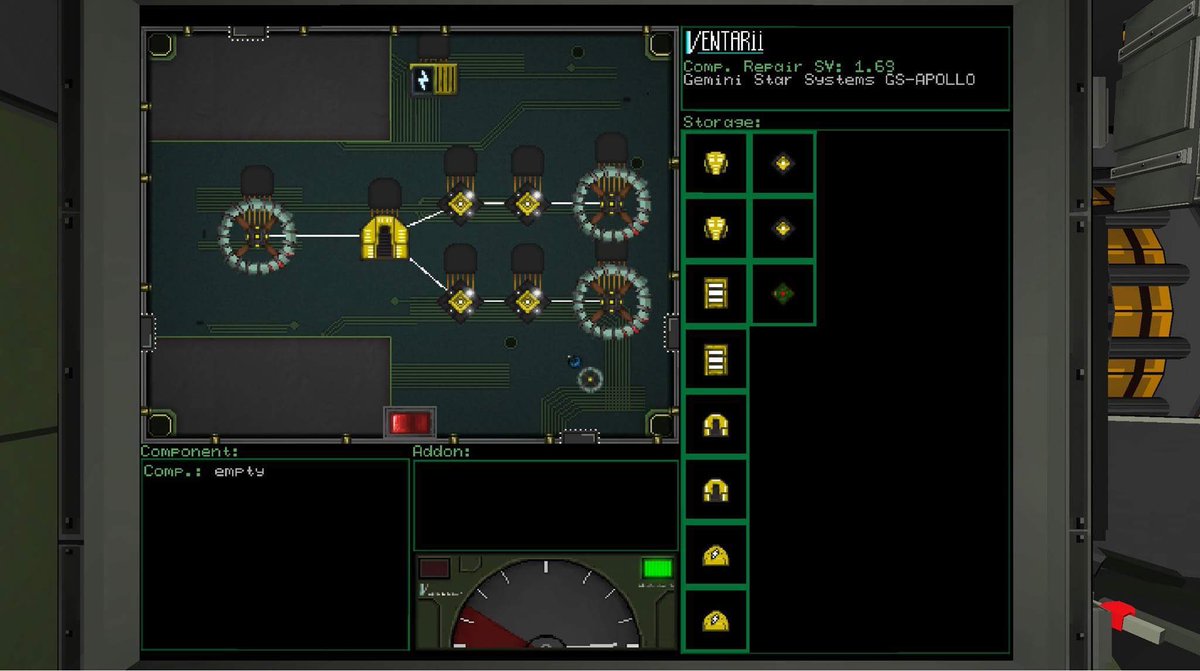This screenshot has height=671, width=1200.
Task: Click the Ventarii logo header
Action: click(724, 44)
